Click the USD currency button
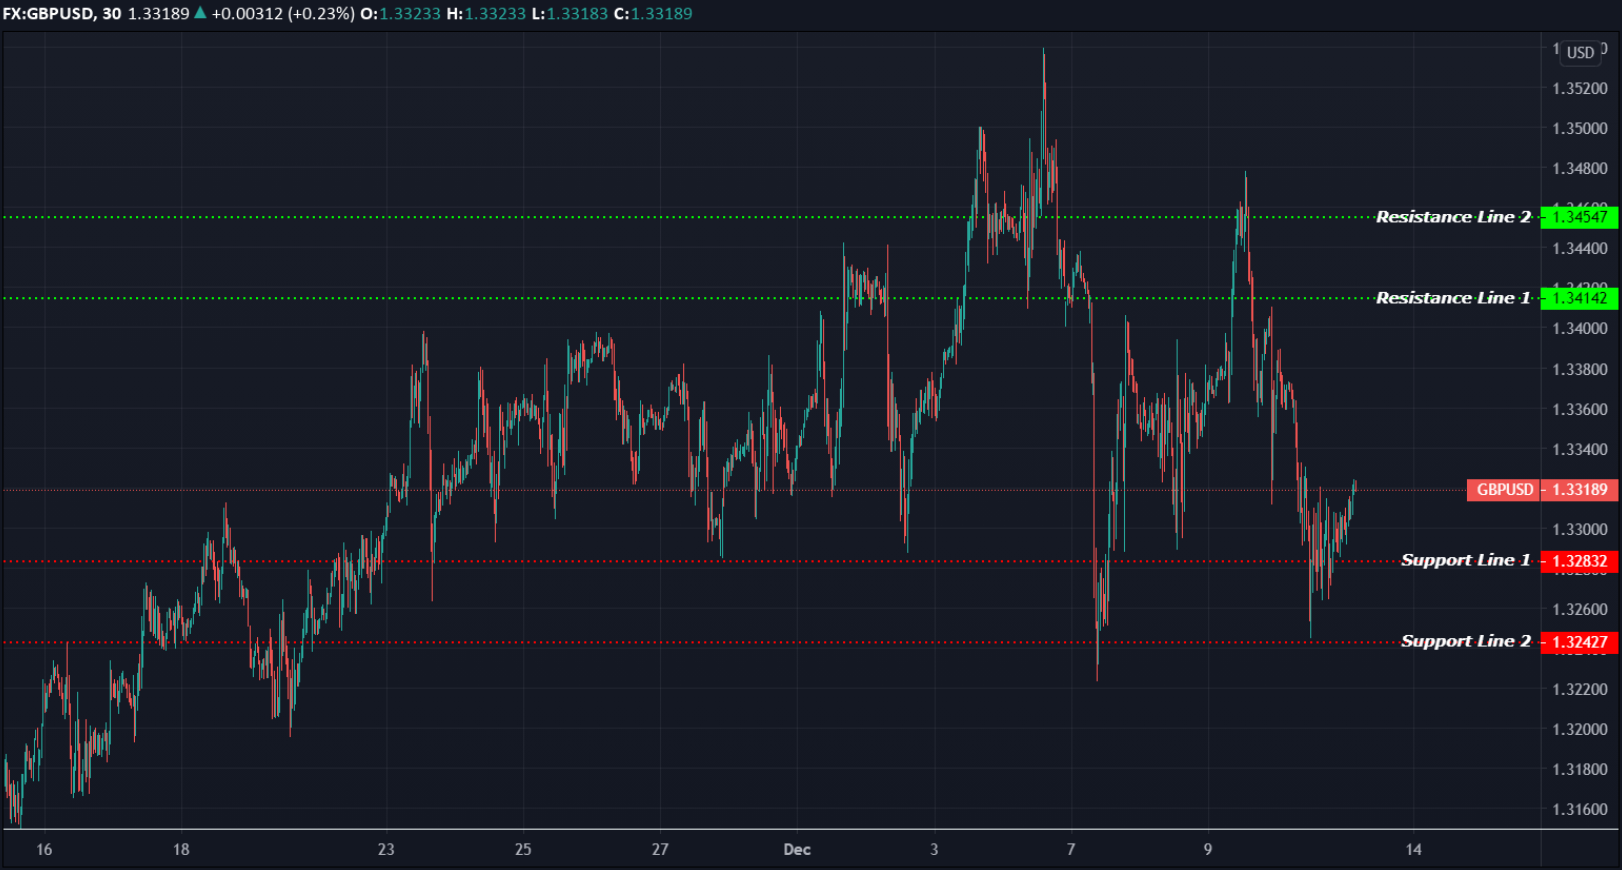 click(1580, 52)
